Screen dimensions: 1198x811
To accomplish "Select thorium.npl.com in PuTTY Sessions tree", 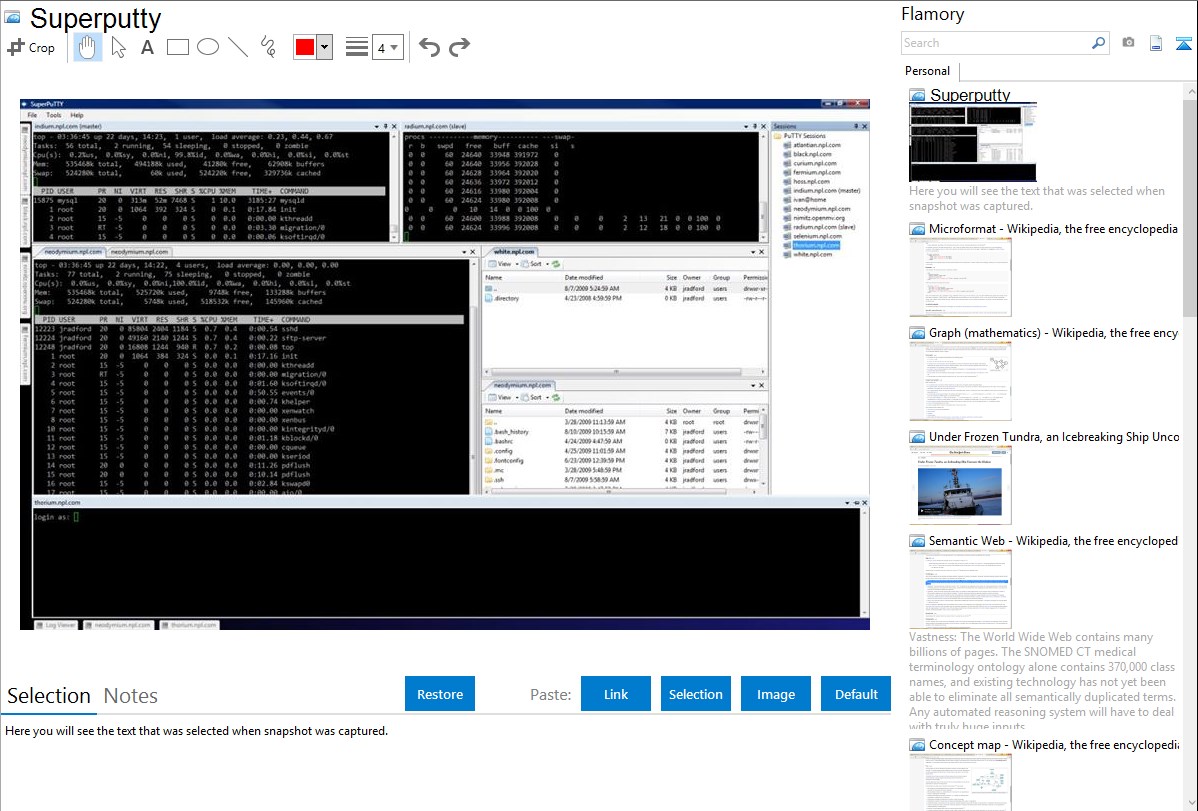I will [816, 245].
